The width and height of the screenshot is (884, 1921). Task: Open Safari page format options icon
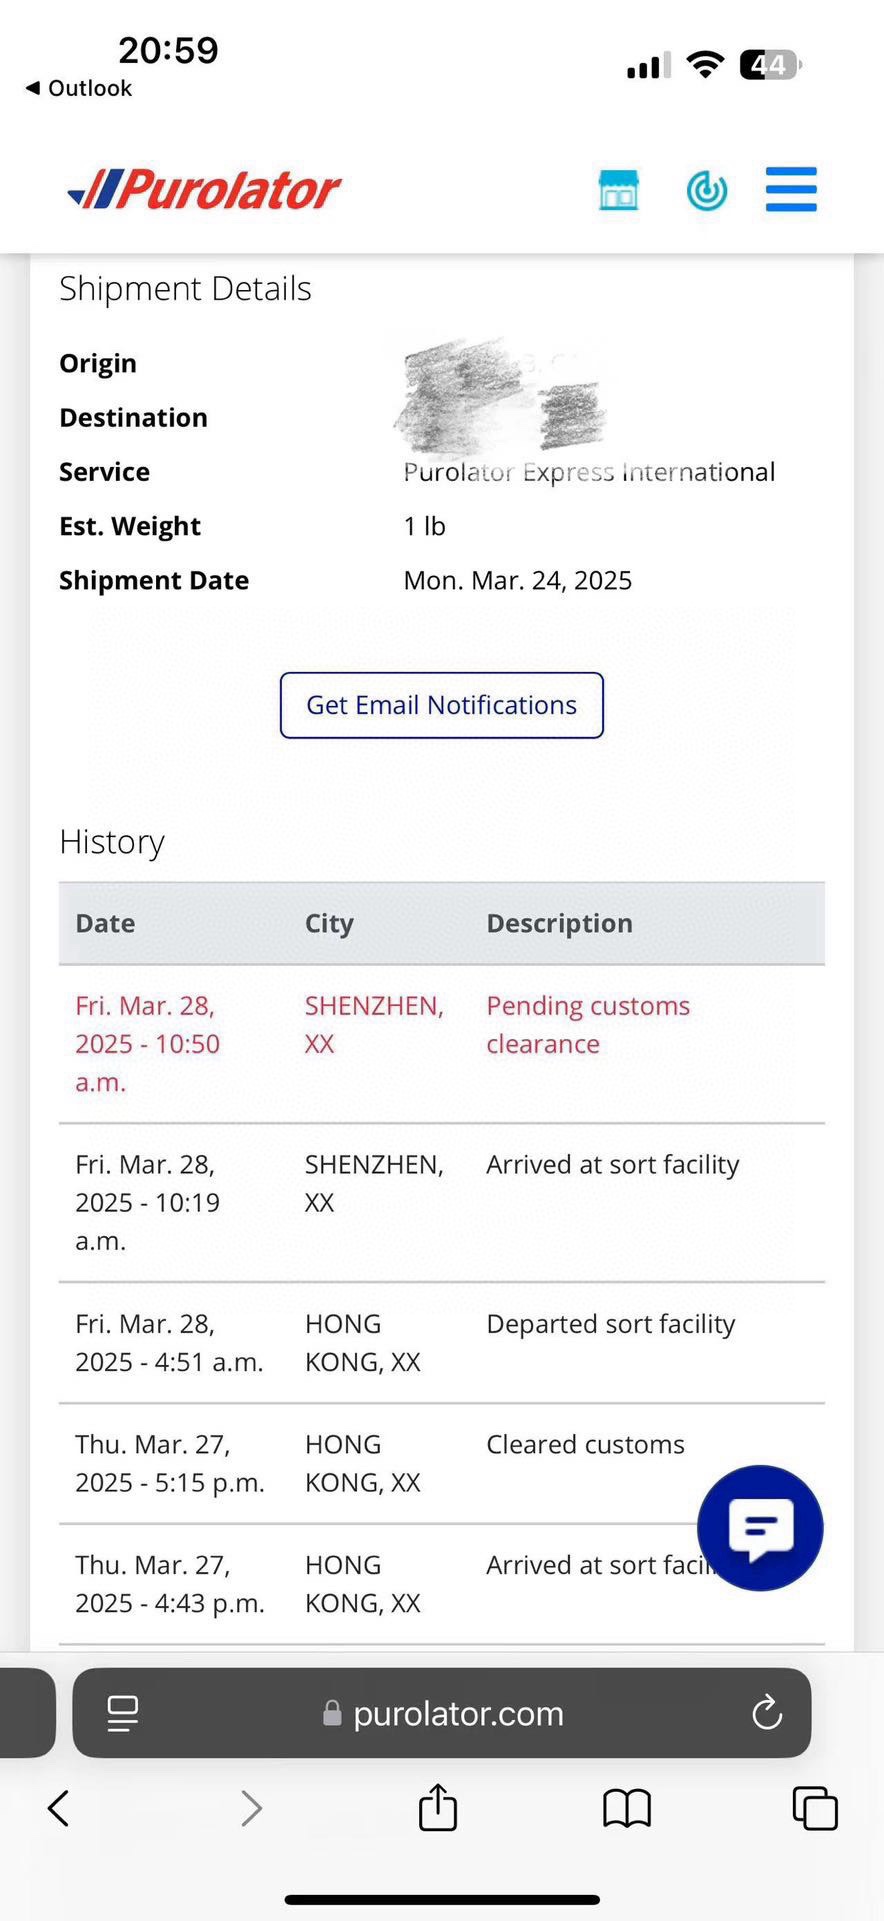coord(122,1713)
